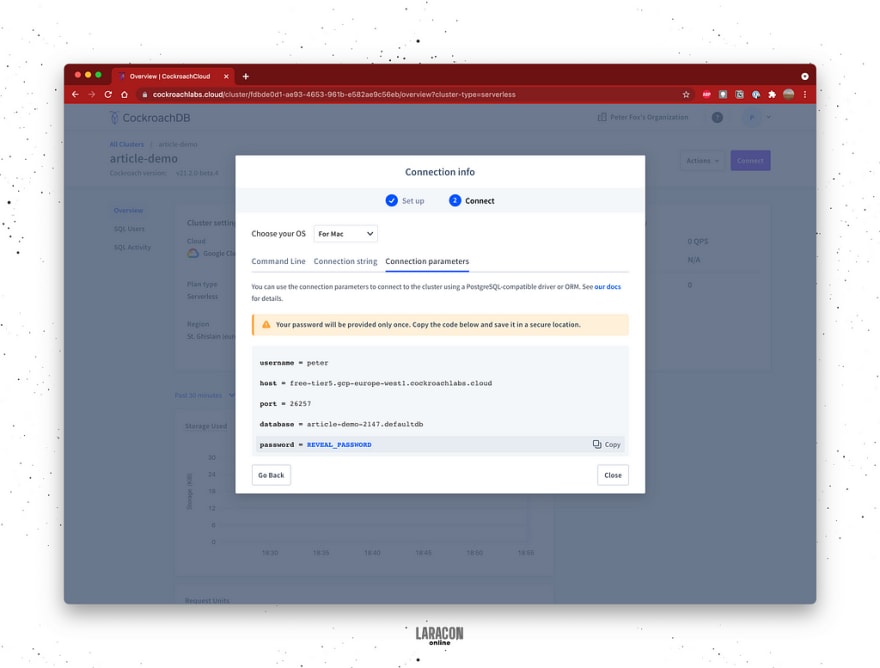Open the Chrome profile avatar
880x668 pixels.
(789, 94)
